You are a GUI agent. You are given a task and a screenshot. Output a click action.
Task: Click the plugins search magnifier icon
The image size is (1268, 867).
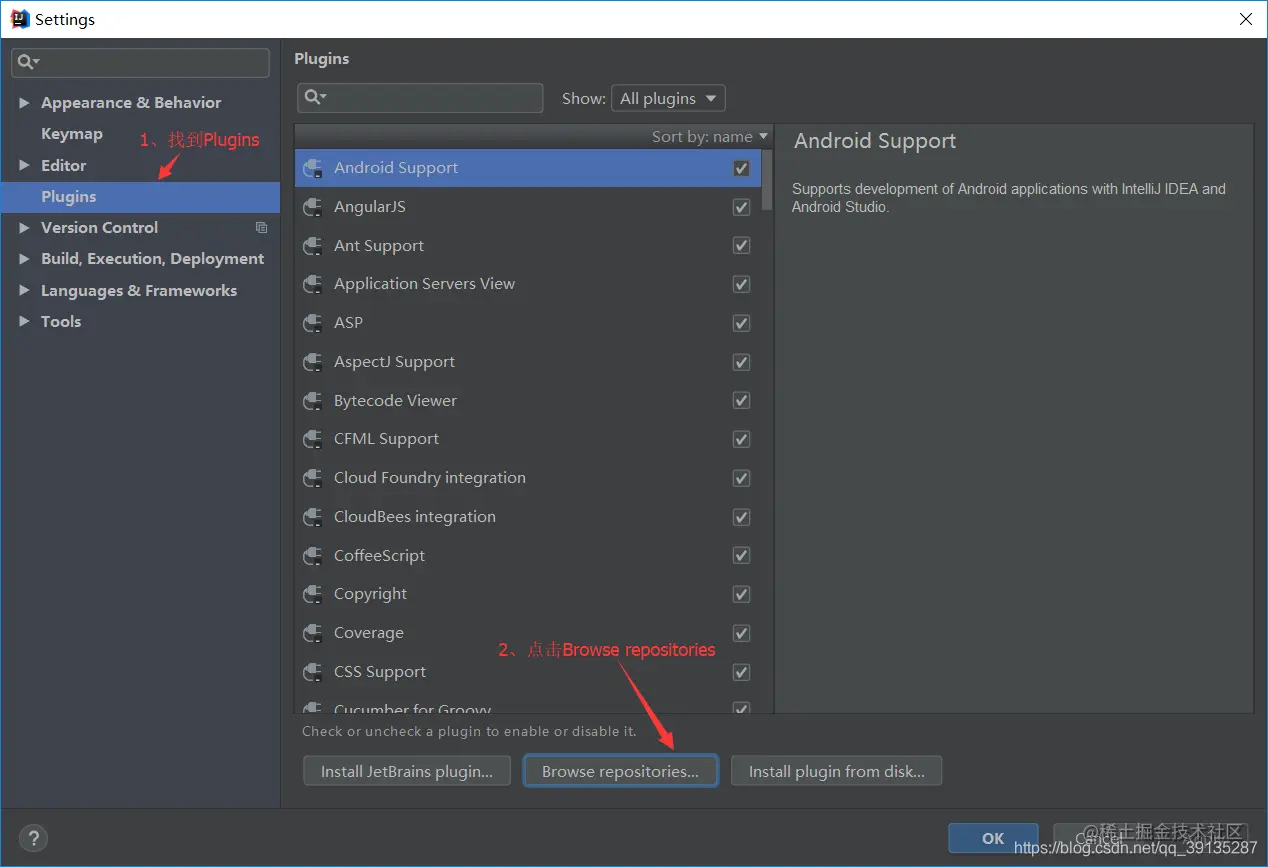(x=314, y=97)
